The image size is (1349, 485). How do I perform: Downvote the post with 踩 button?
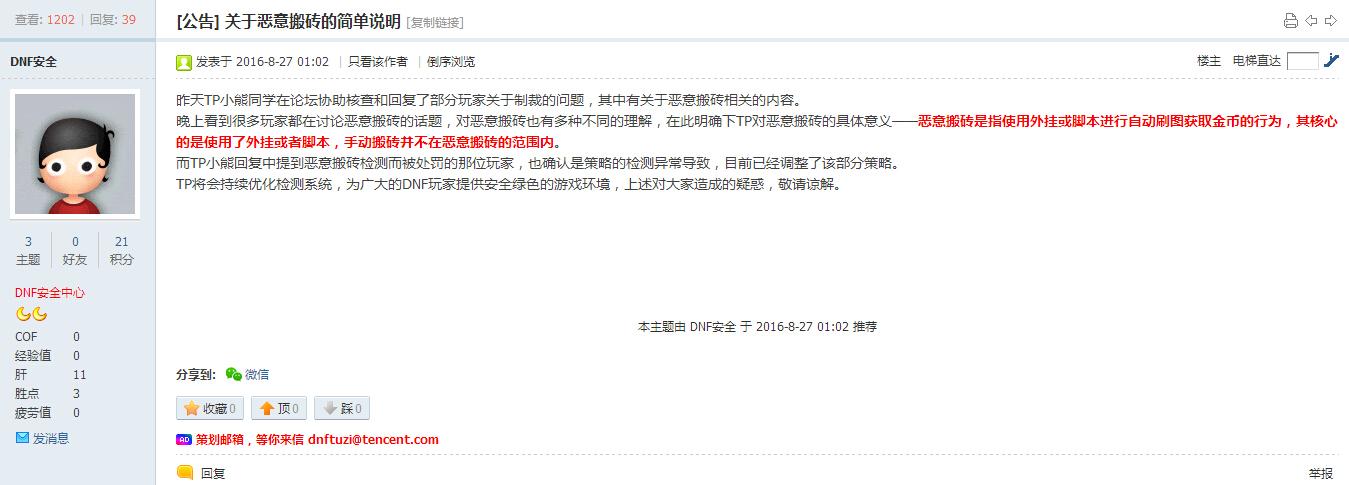[x=342, y=408]
